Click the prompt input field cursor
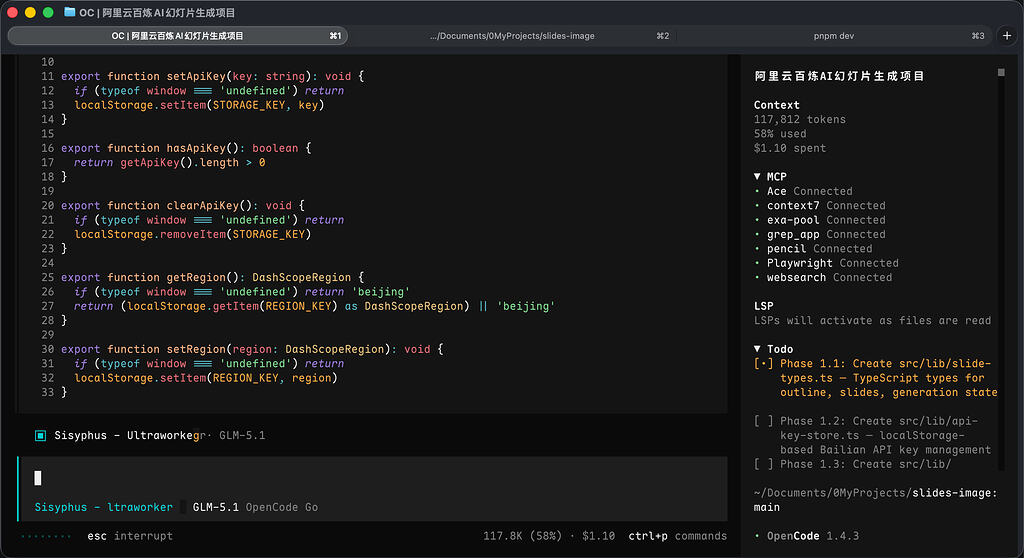This screenshot has height=558, width=1024. click(x=38, y=478)
